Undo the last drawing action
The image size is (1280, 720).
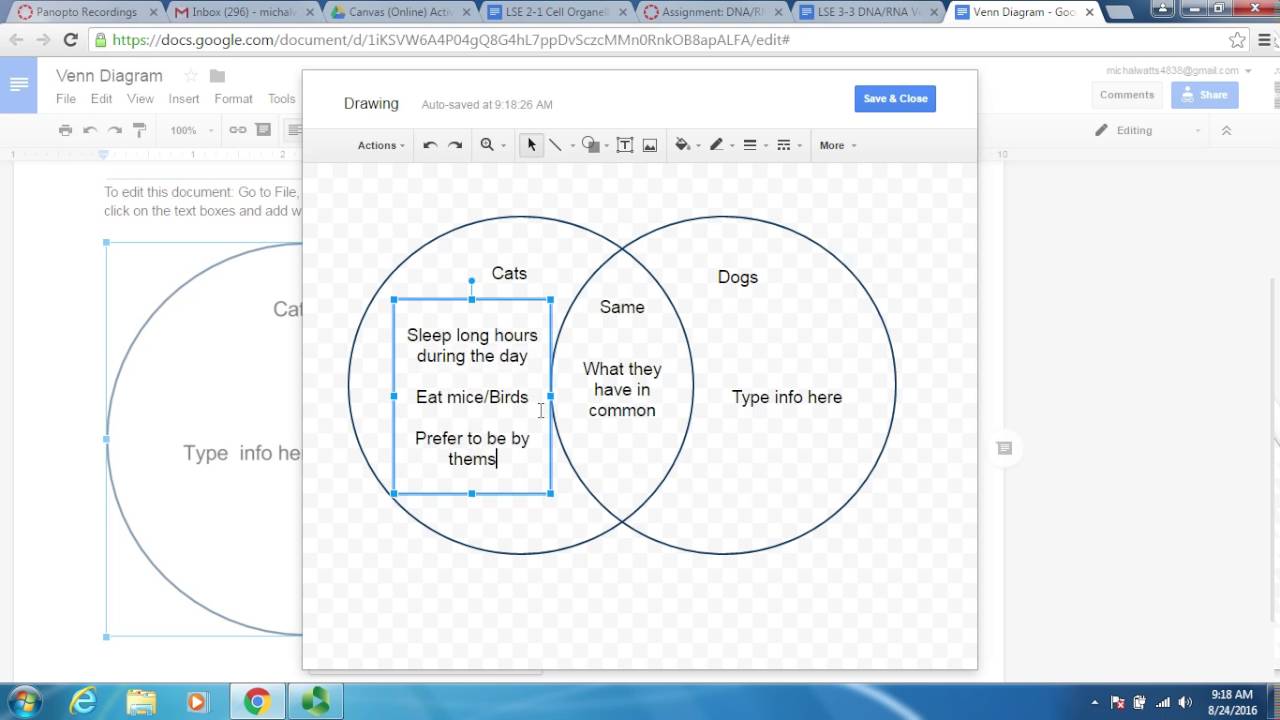coord(430,145)
